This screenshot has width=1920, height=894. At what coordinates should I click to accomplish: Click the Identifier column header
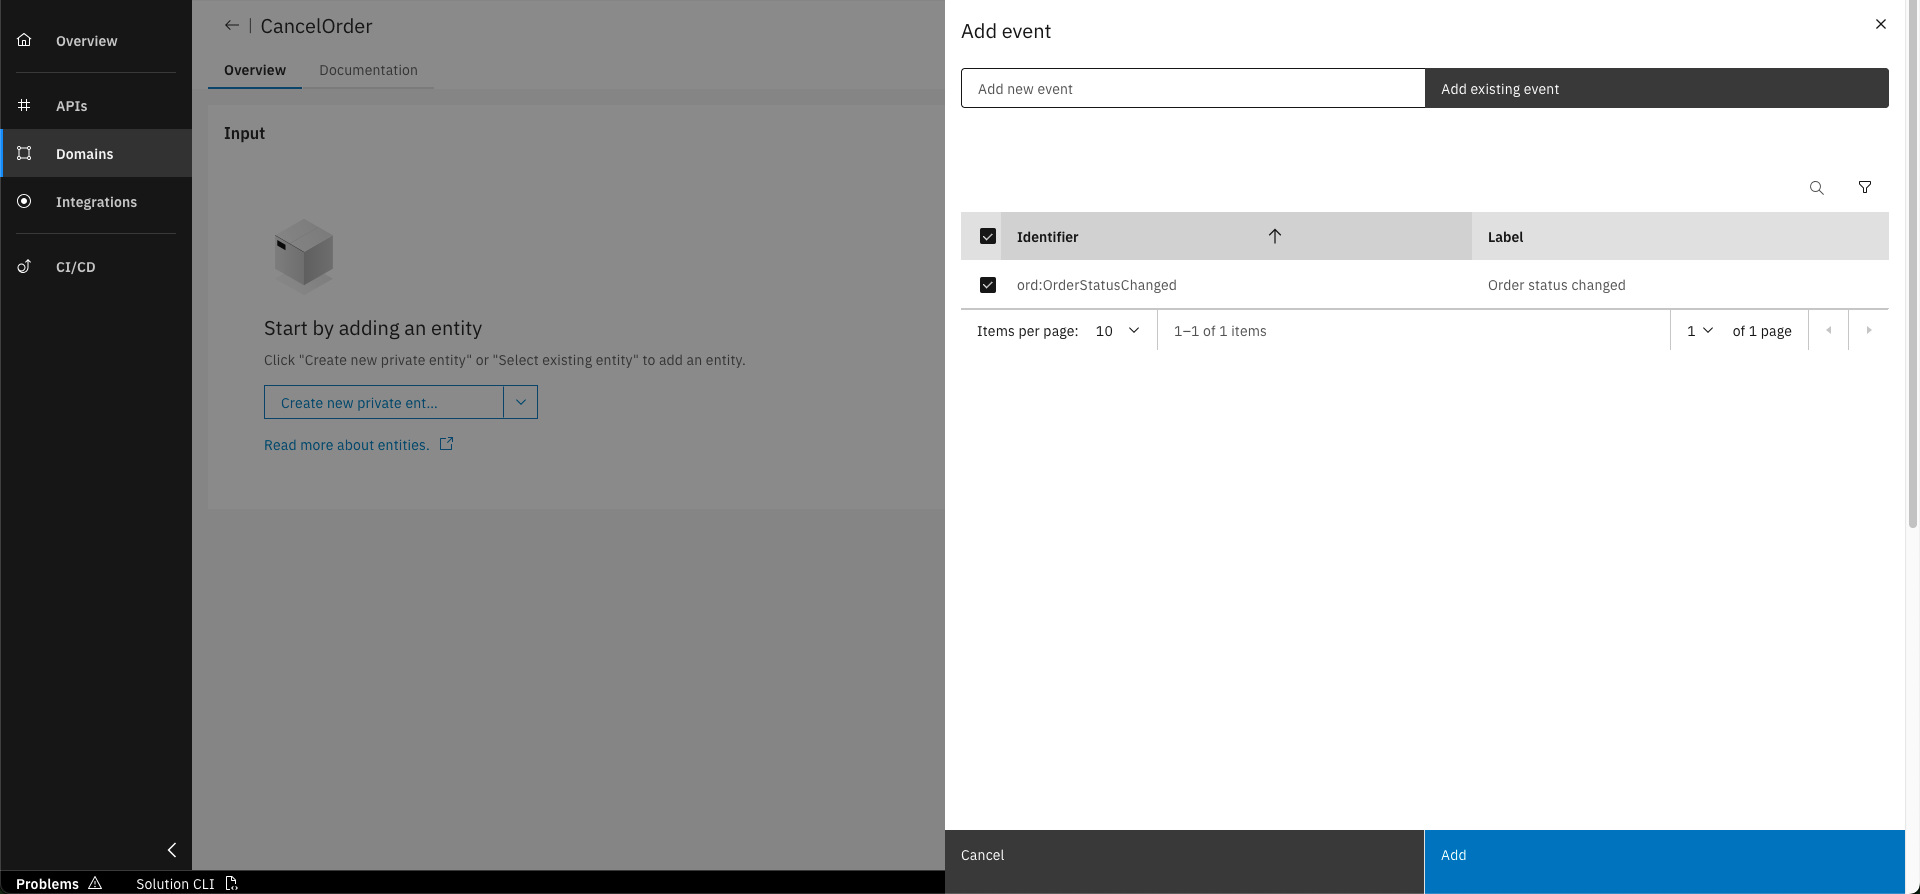pos(1236,236)
